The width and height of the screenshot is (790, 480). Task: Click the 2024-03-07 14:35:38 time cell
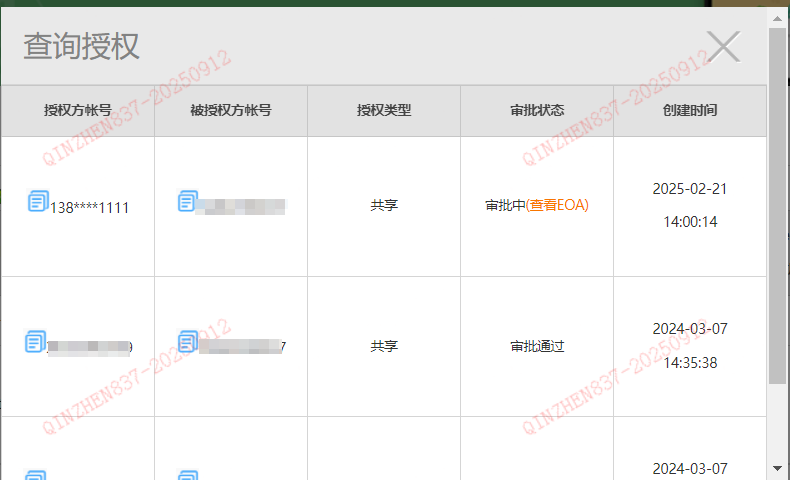point(690,346)
